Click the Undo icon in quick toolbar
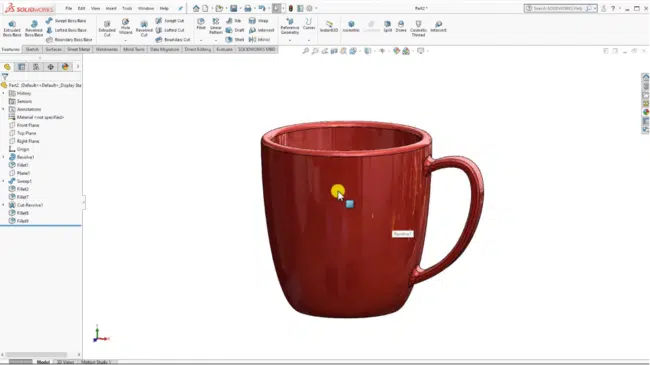 pos(262,8)
